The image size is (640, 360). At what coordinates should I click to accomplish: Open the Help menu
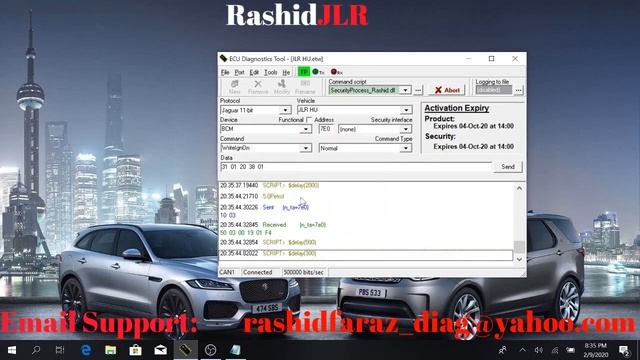286,72
